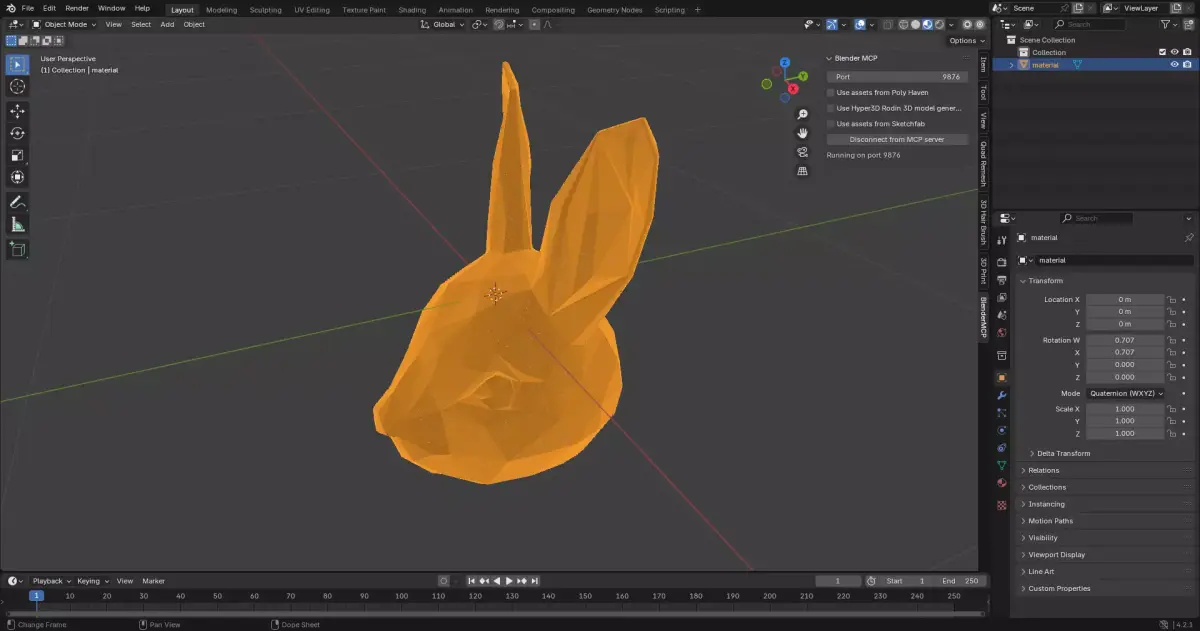Screen dimensions: 1200x631
Task: Select the Move tool
Action: tap(17, 111)
